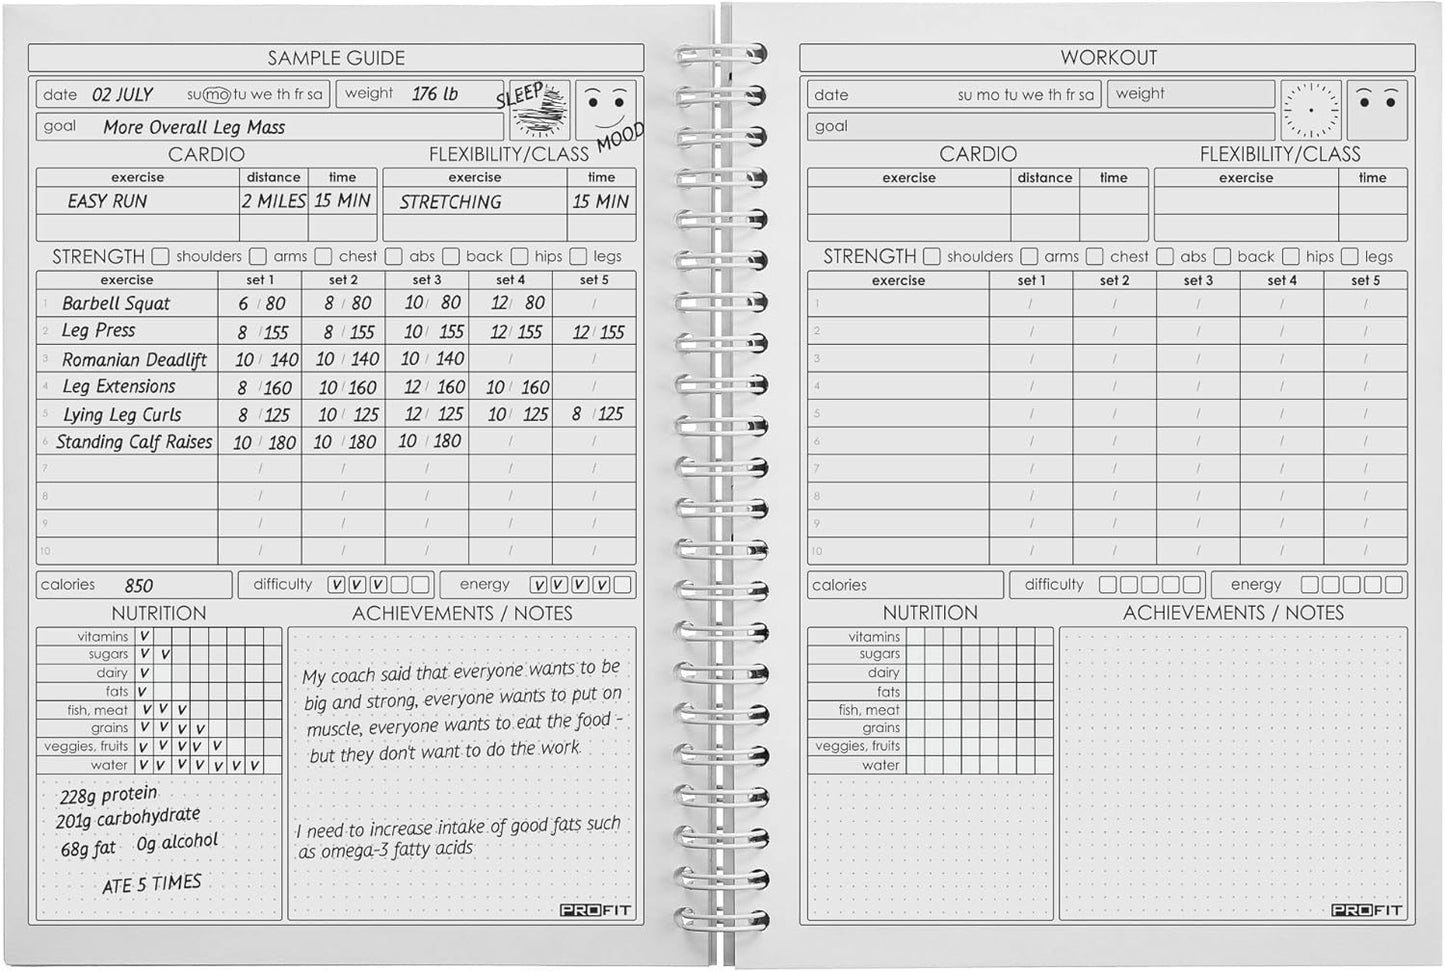Click exercise row 1 on Workout page

click(1107, 303)
